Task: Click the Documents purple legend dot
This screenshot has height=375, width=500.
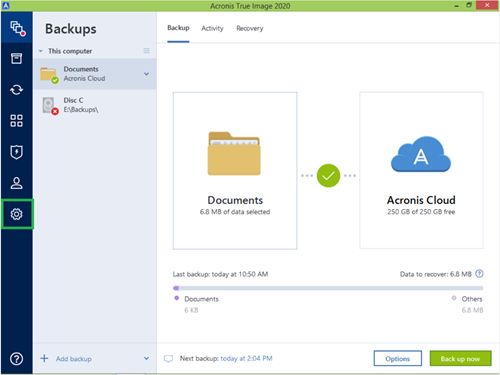Action: coord(177,298)
